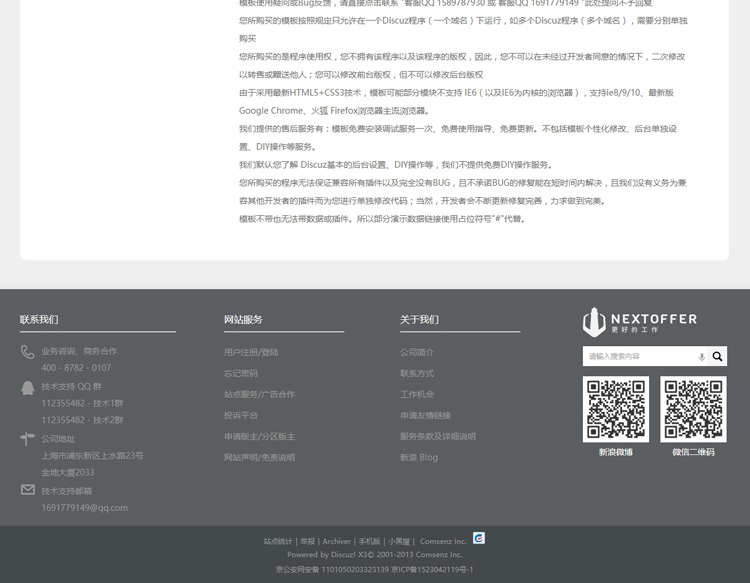Focus the 请输入搜索内容 search field
This screenshot has width=750, height=583.
pos(638,357)
